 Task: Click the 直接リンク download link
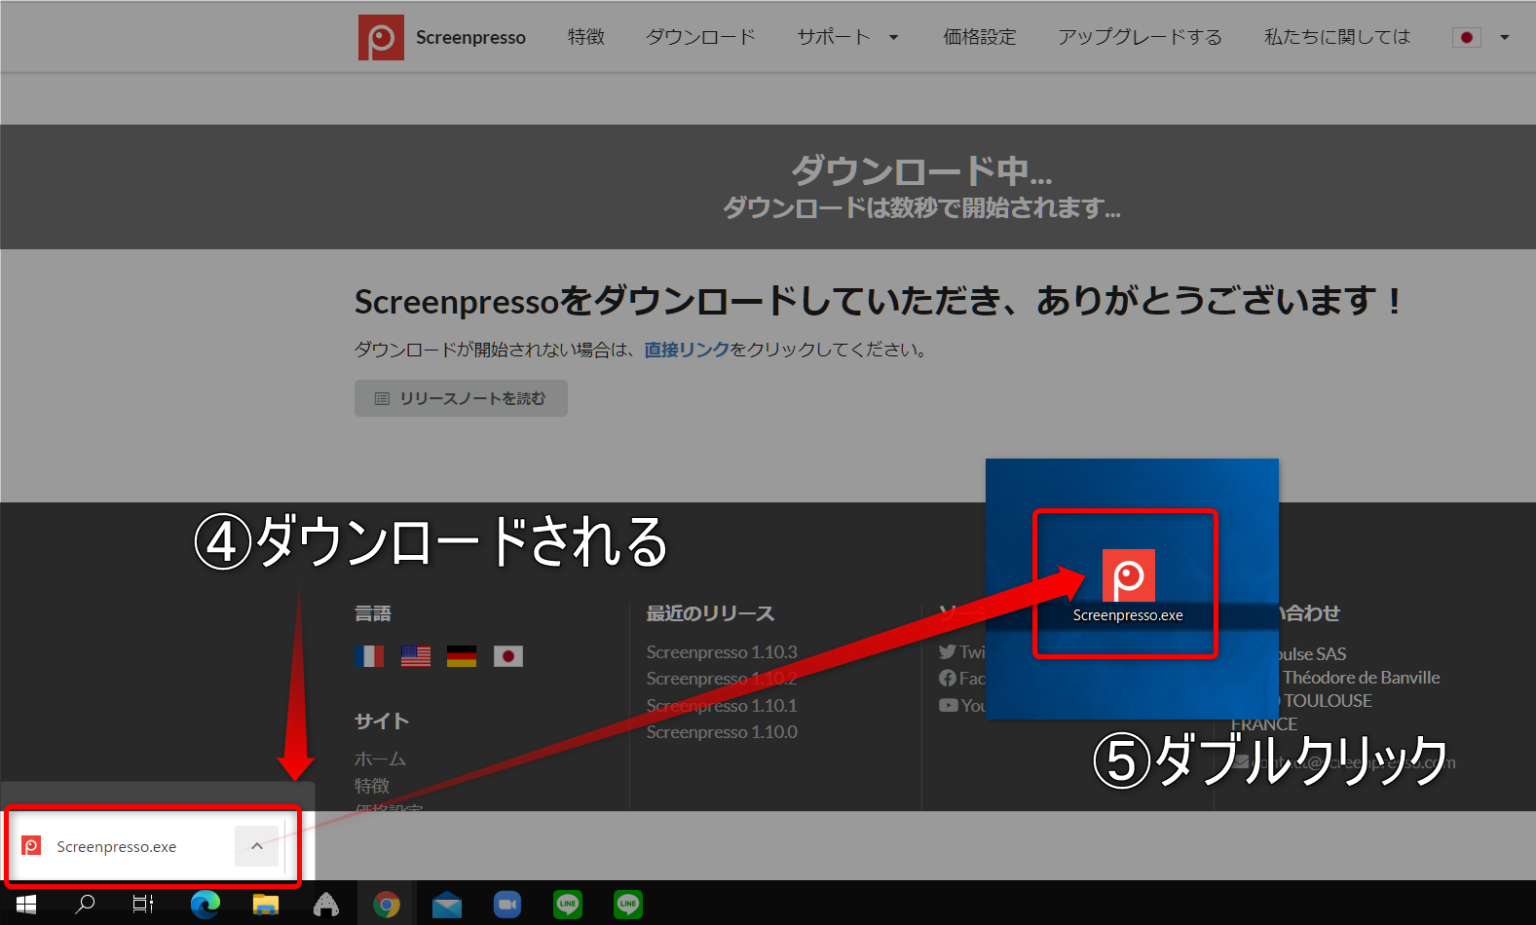tap(687, 349)
